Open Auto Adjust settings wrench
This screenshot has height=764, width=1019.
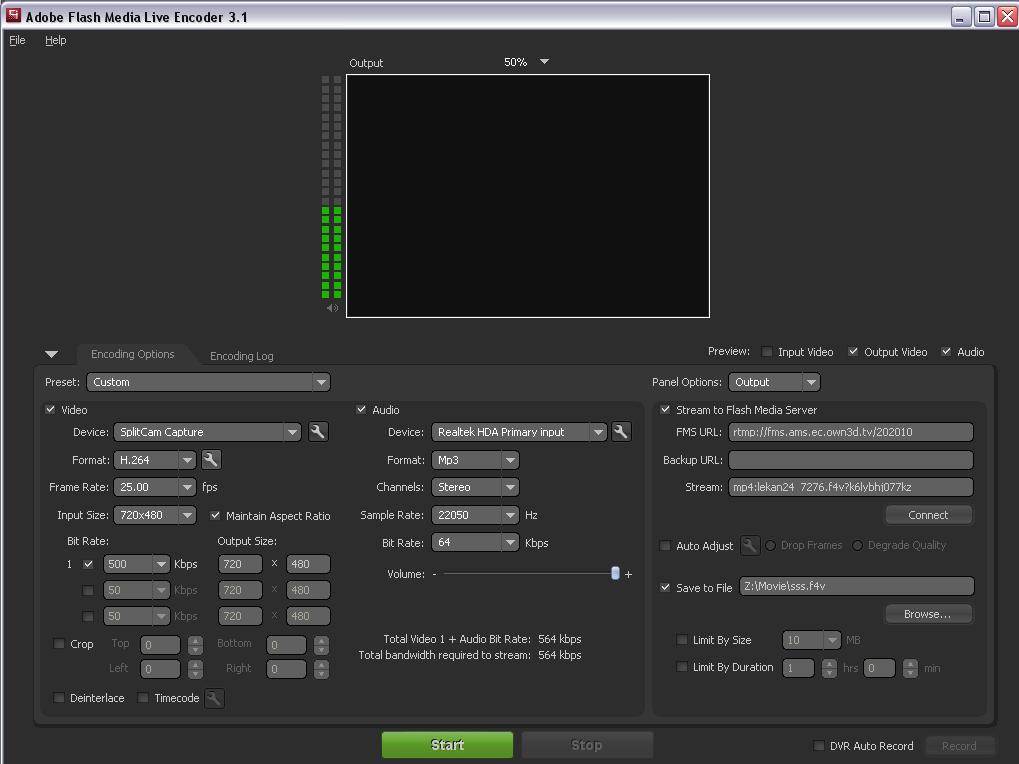click(x=750, y=546)
